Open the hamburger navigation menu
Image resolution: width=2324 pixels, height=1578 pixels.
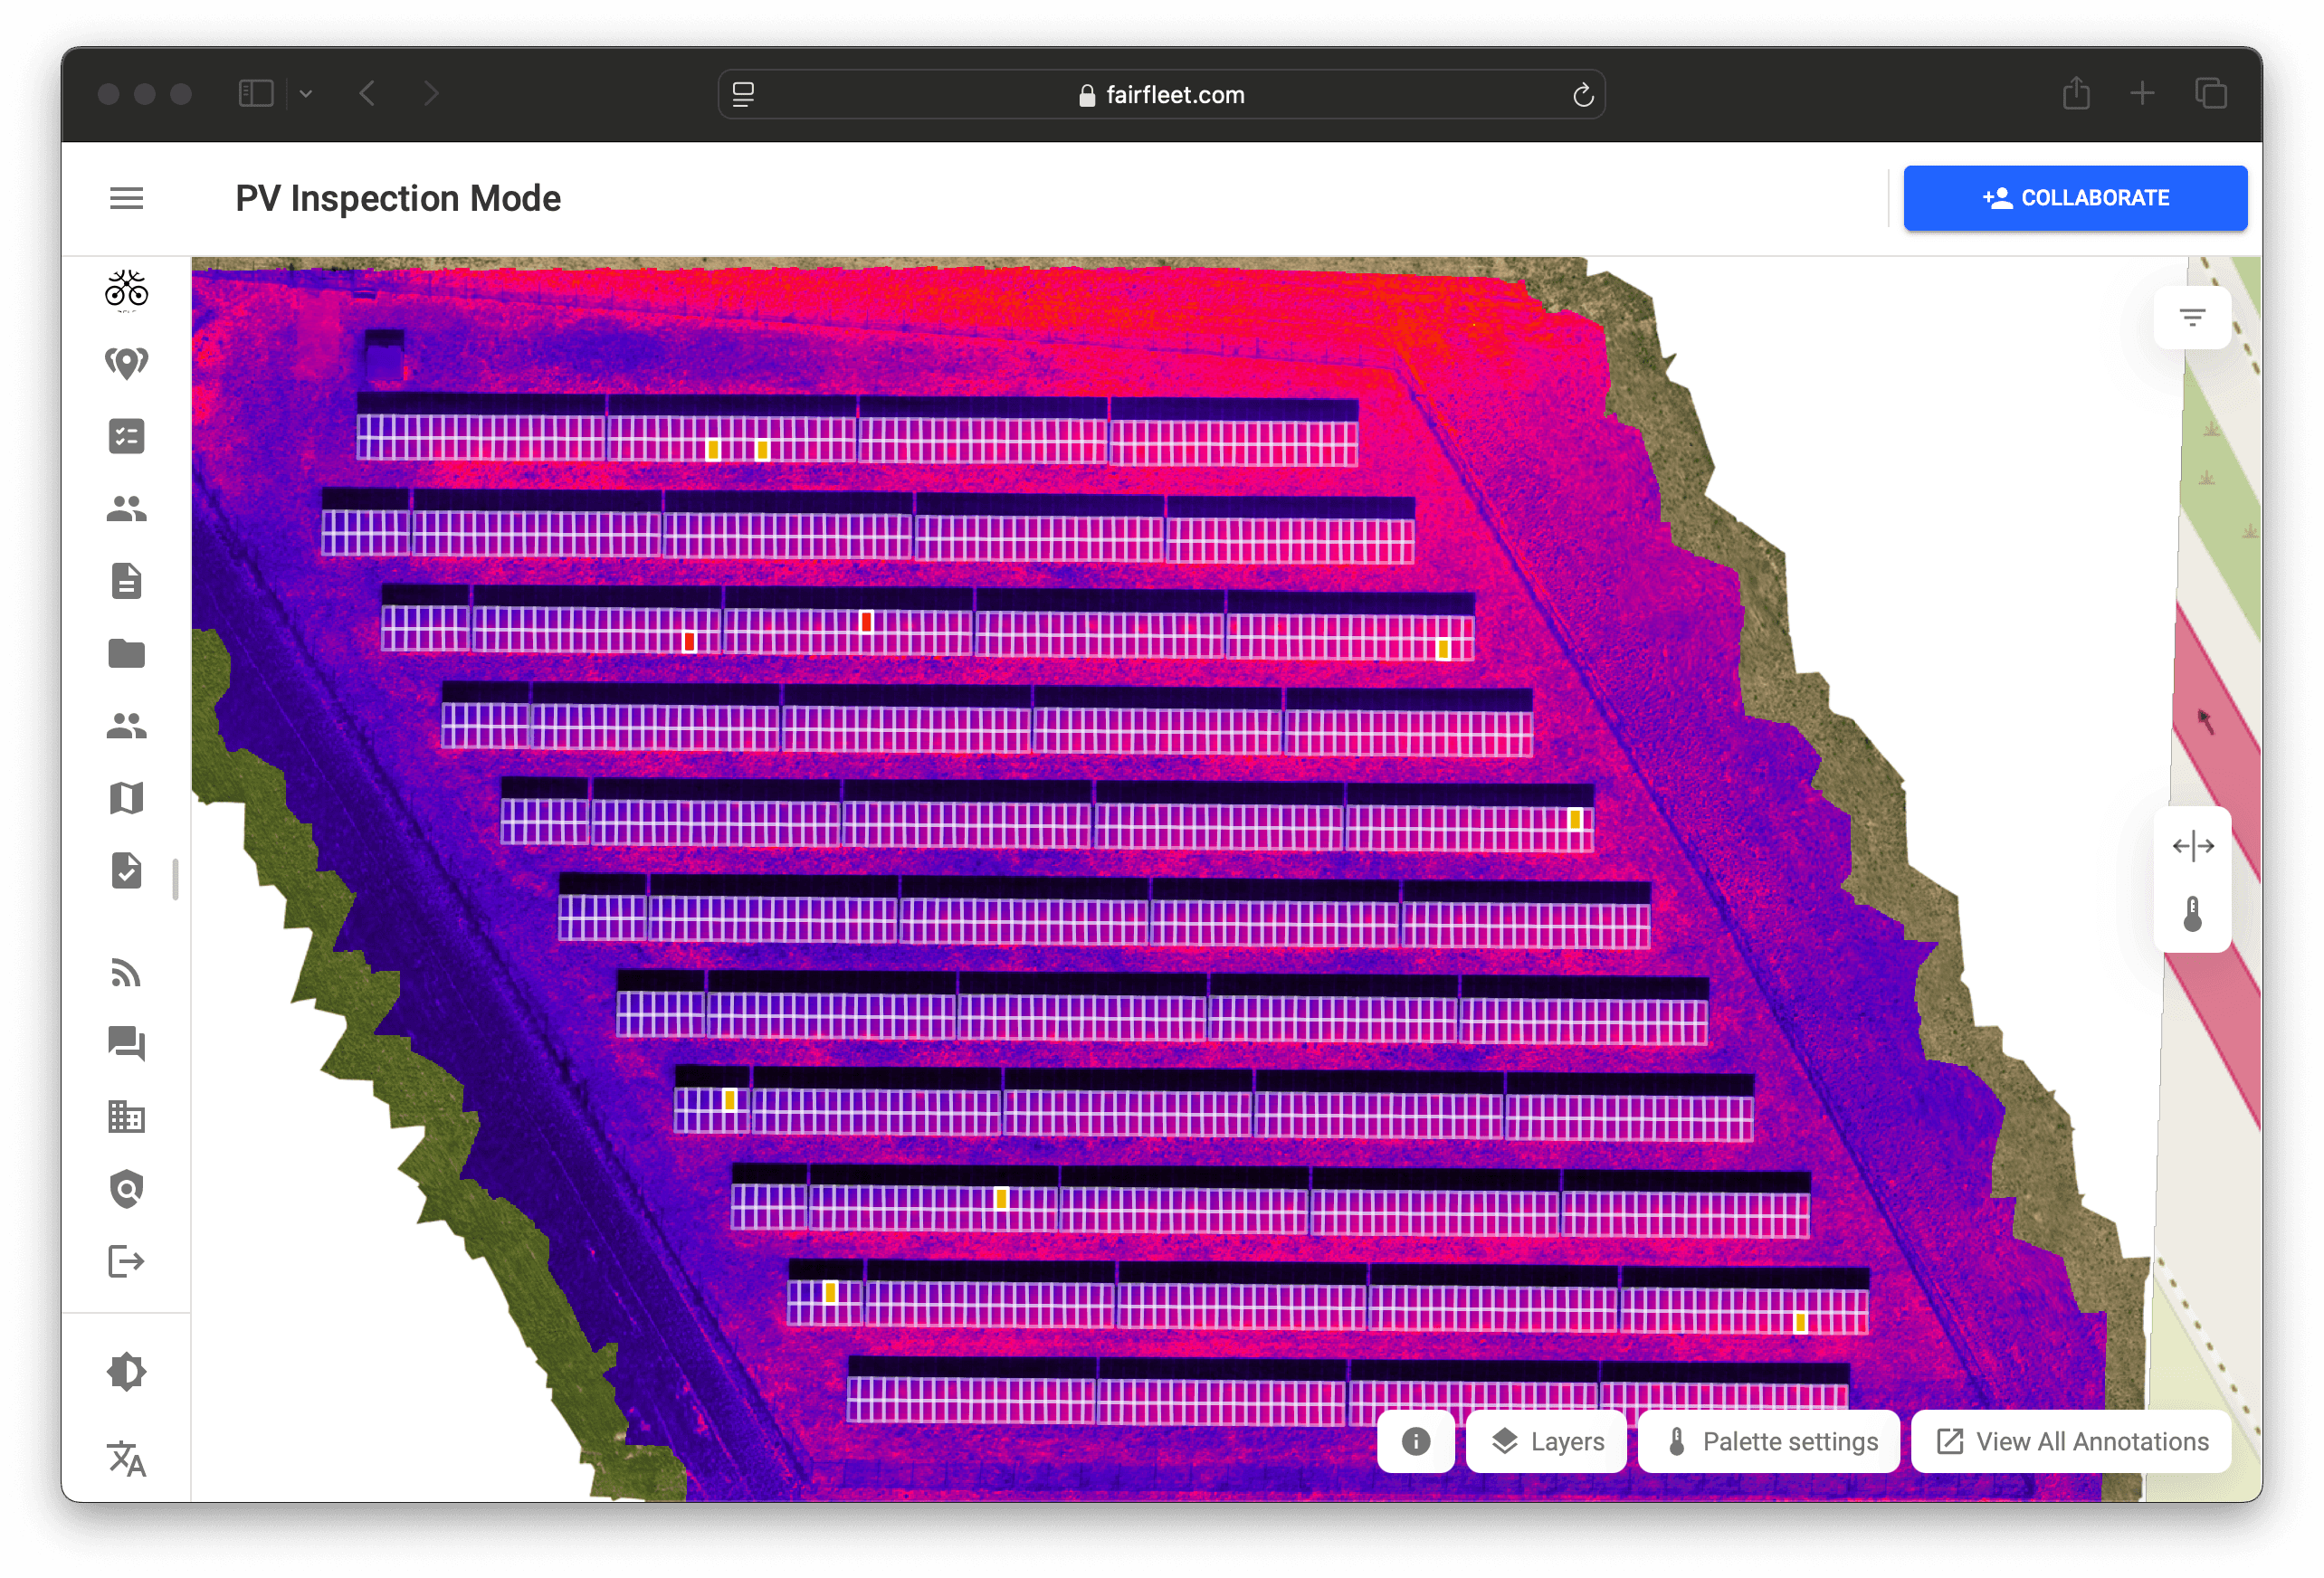[x=126, y=198]
